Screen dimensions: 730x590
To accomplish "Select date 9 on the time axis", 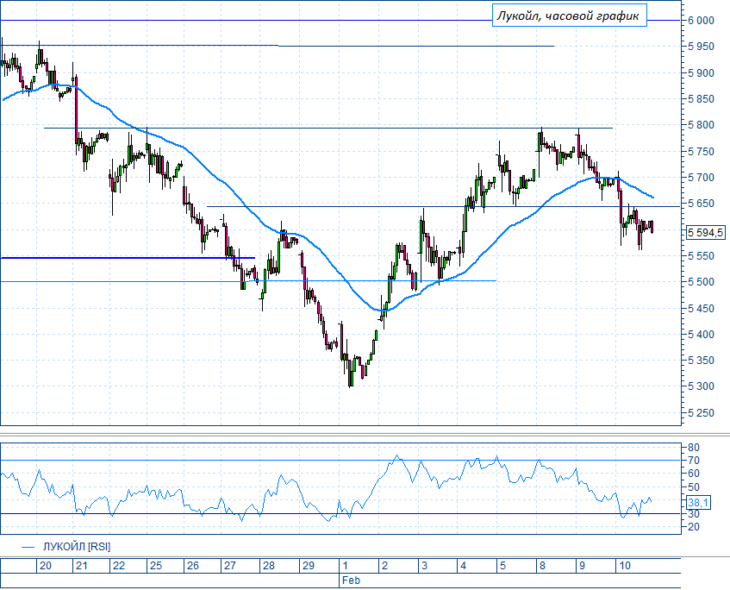I will 582,566.
